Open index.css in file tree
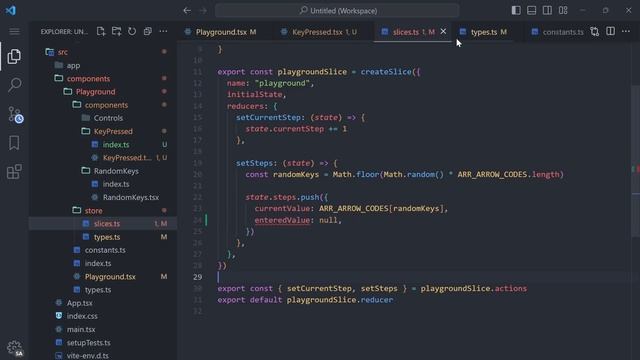 tap(82, 316)
